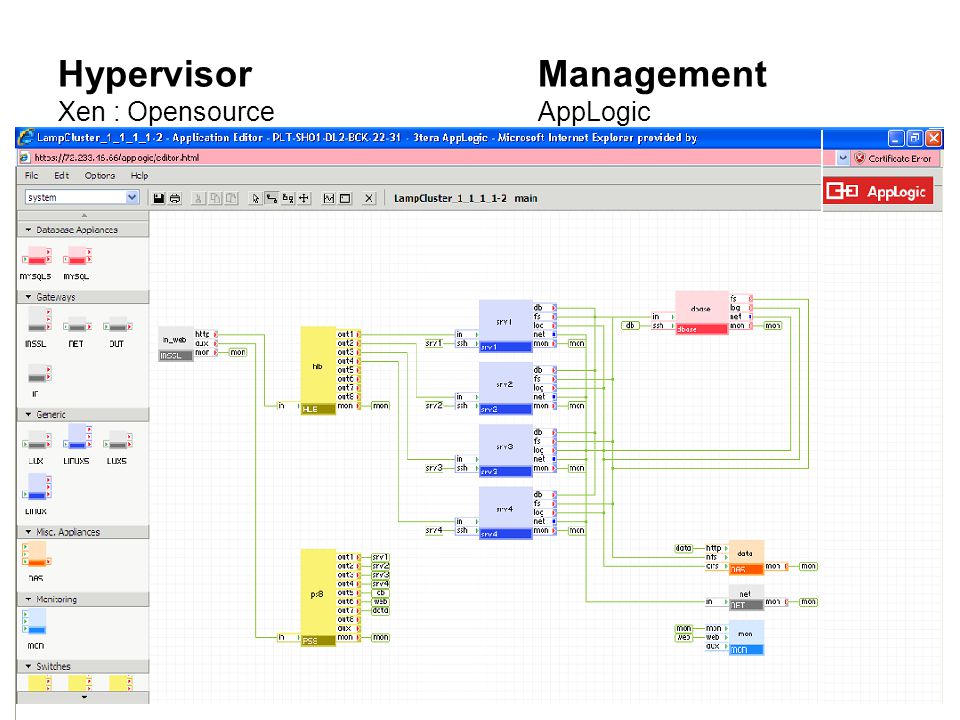The height and width of the screenshot is (720, 960).
Task: Click the web terminal label on PS8 out6
Action: 380,602
